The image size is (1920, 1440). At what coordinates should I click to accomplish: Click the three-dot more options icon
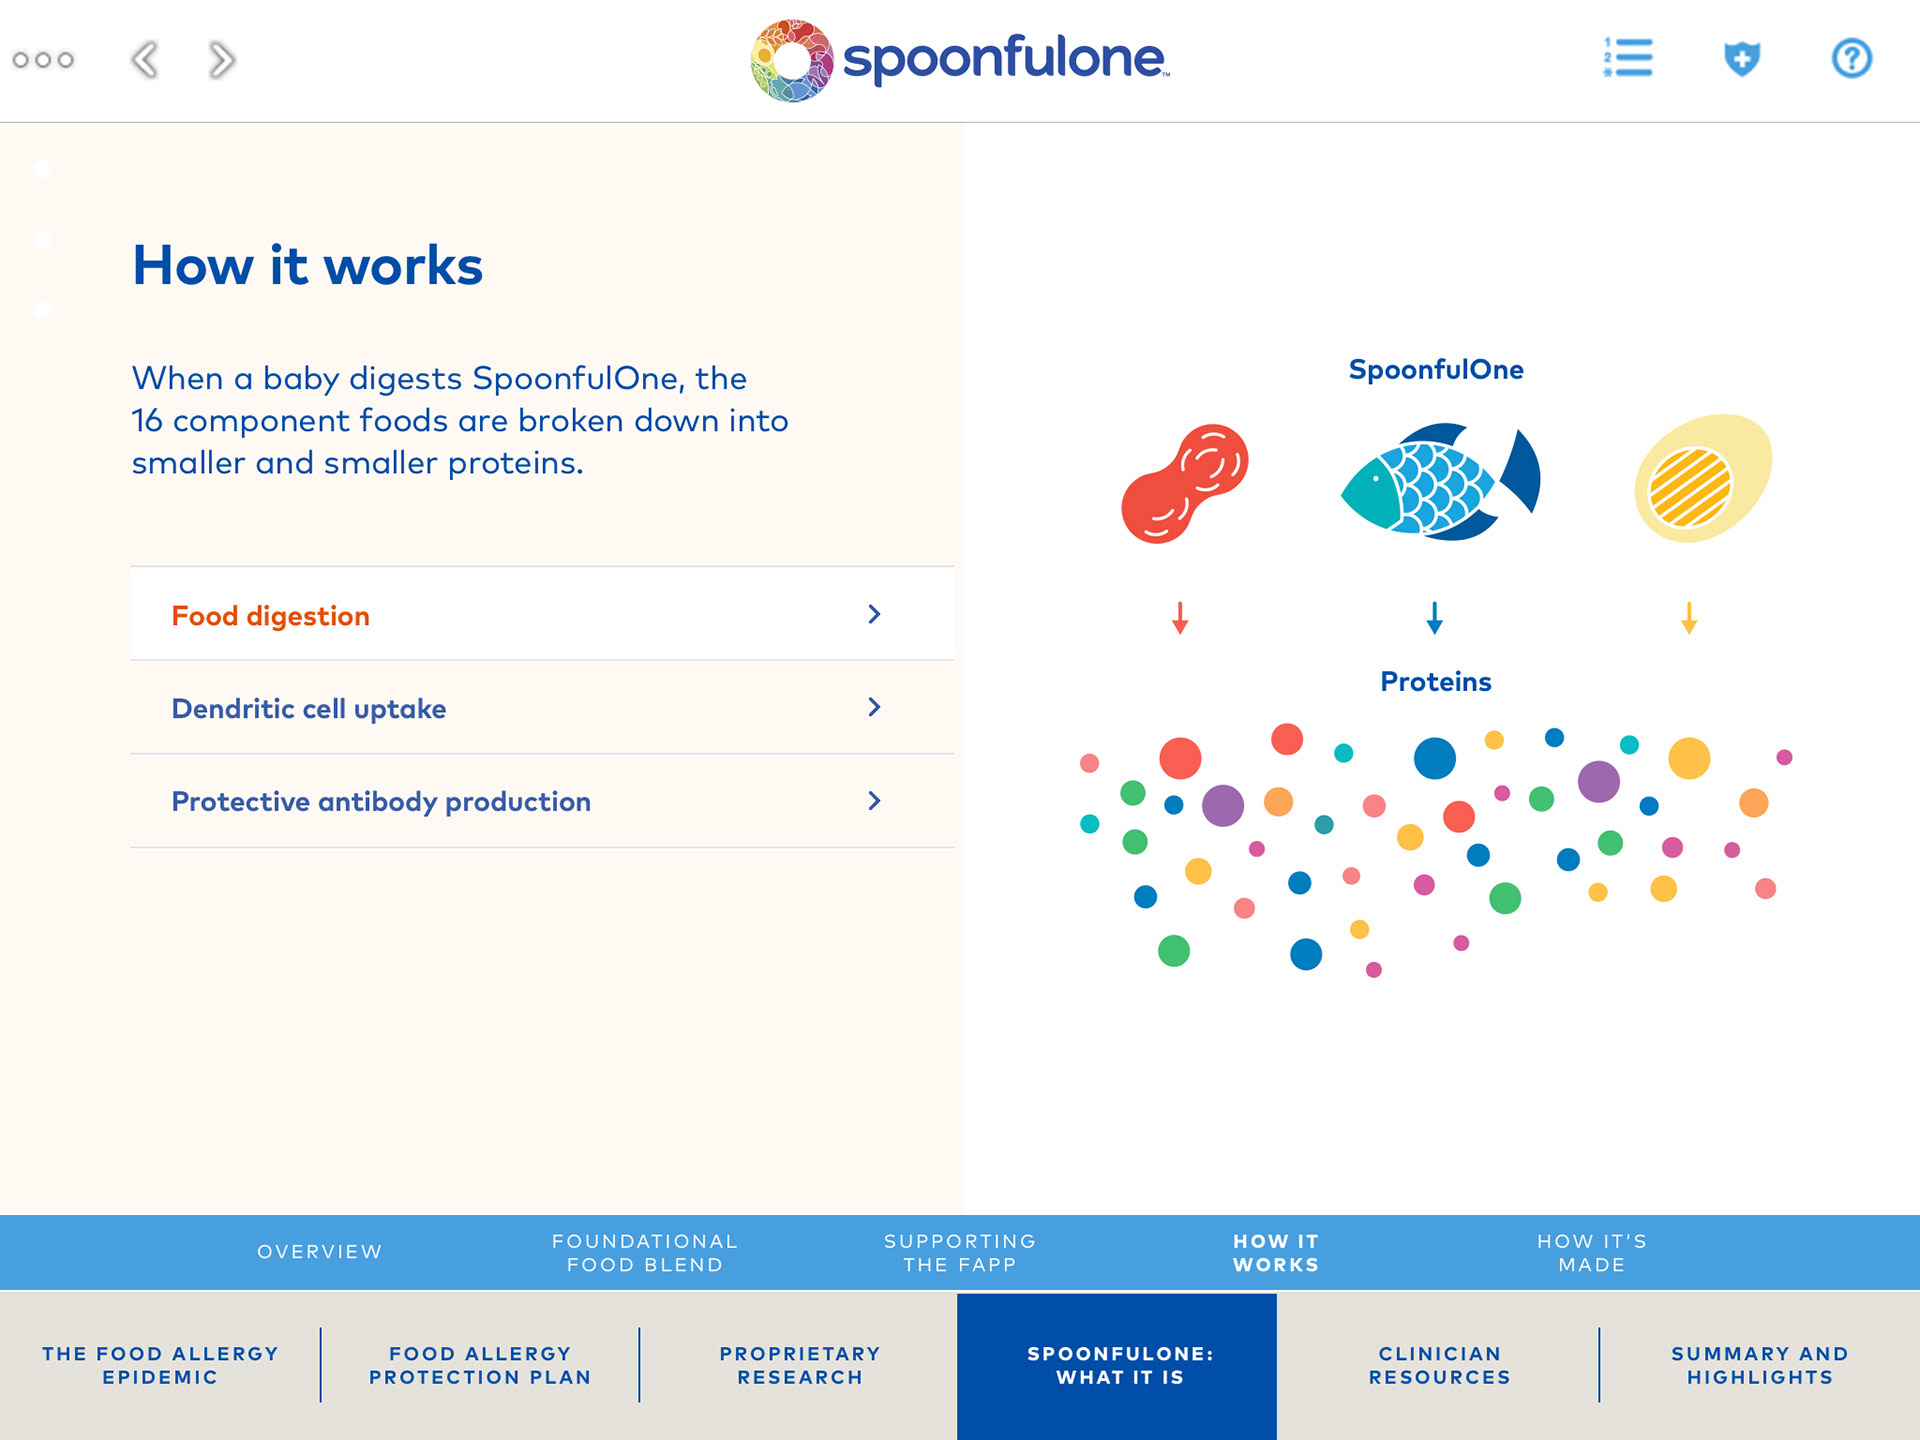[43, 60]
